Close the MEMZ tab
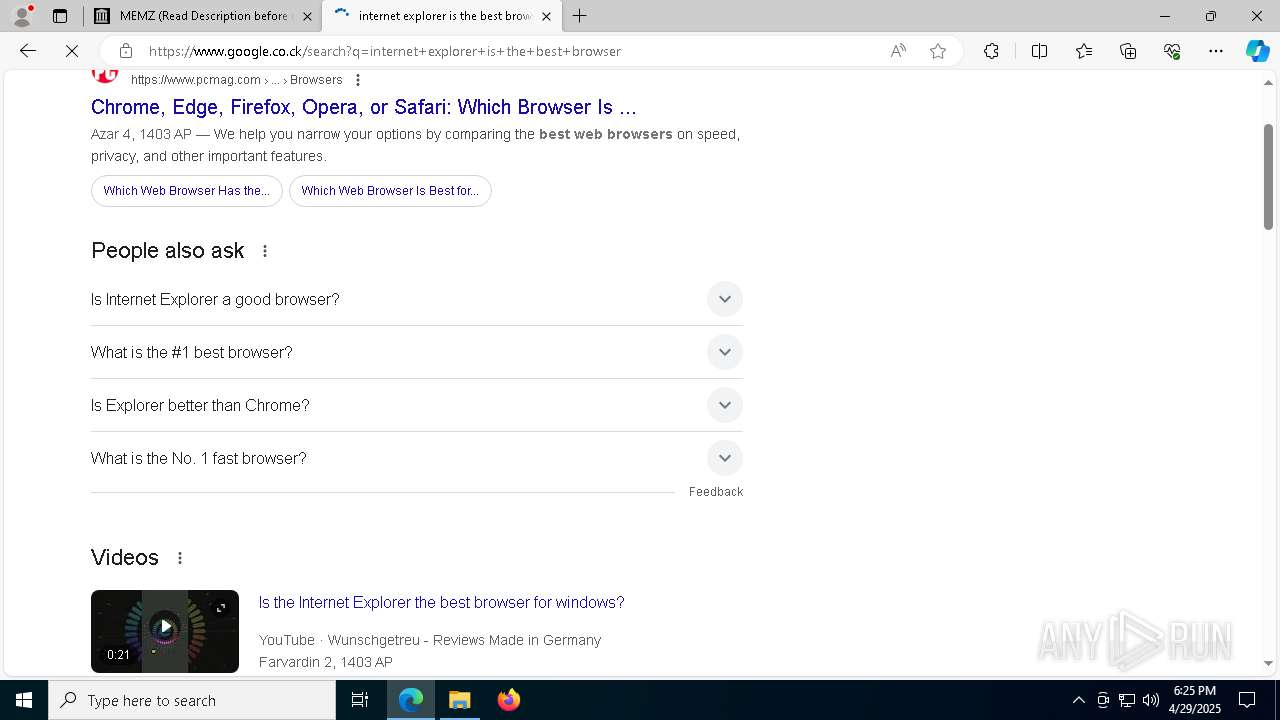1280x720 pixels. click(307, 16)
